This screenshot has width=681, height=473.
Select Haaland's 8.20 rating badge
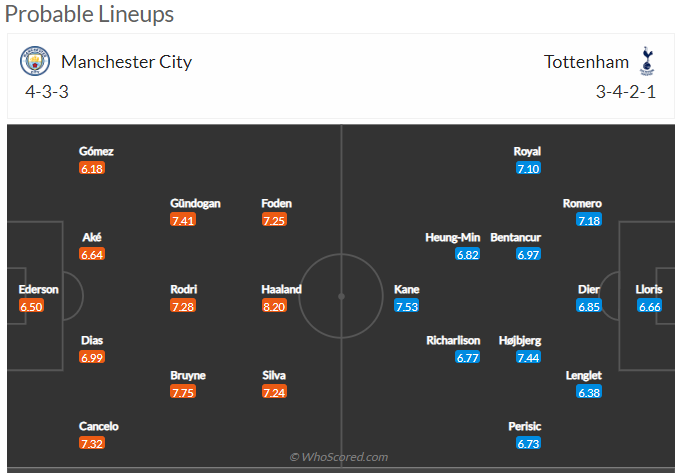(274, 306)
